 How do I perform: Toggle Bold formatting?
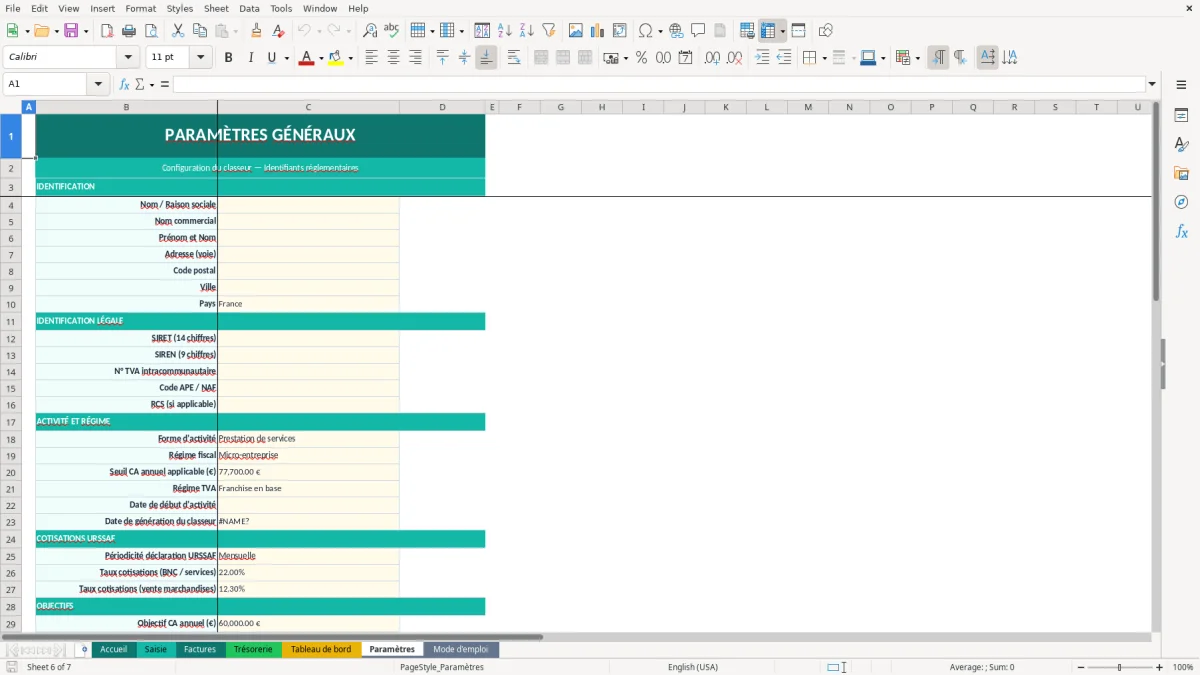pyautogui.click(x=228, y=58)
